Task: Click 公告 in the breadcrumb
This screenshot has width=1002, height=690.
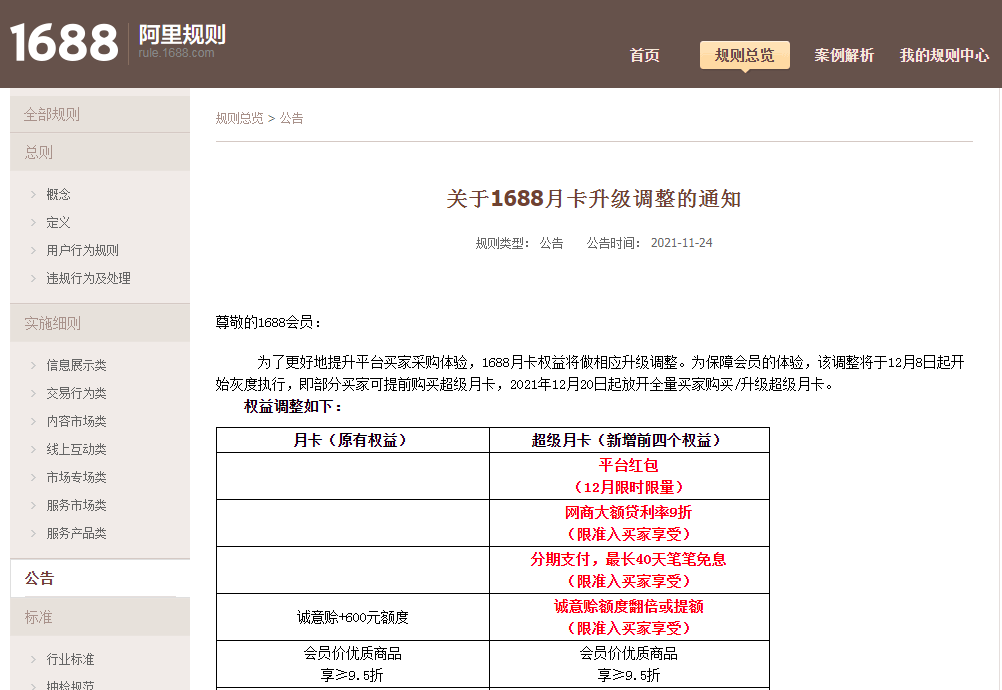Action: coord(291,118)
